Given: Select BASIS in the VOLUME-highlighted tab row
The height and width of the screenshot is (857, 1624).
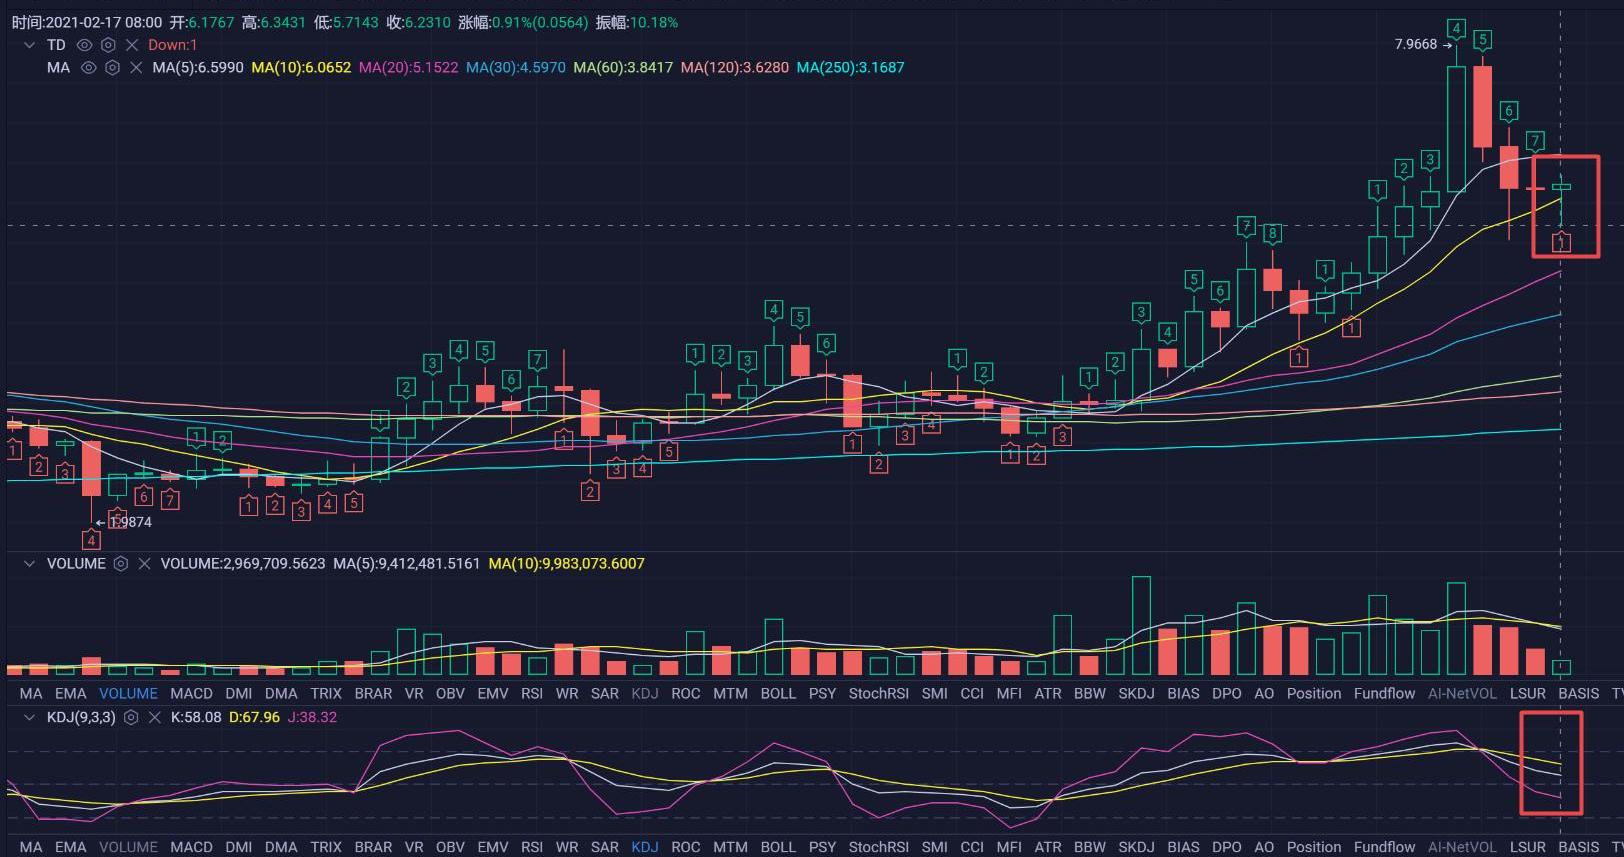Looking at the screenshot, I should point(1579,693).
